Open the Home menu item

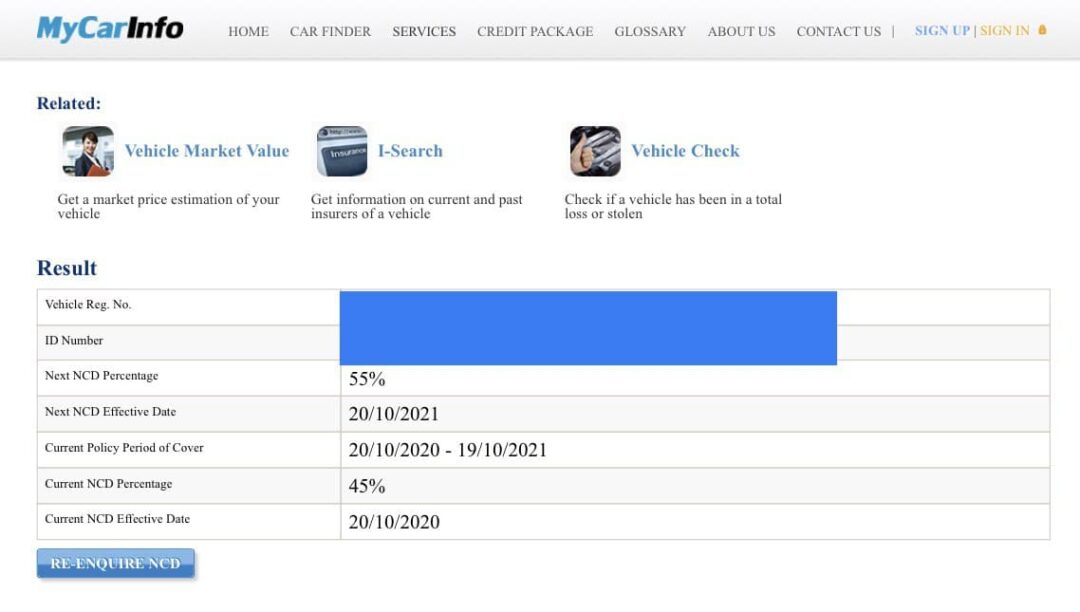coord(249,32)
